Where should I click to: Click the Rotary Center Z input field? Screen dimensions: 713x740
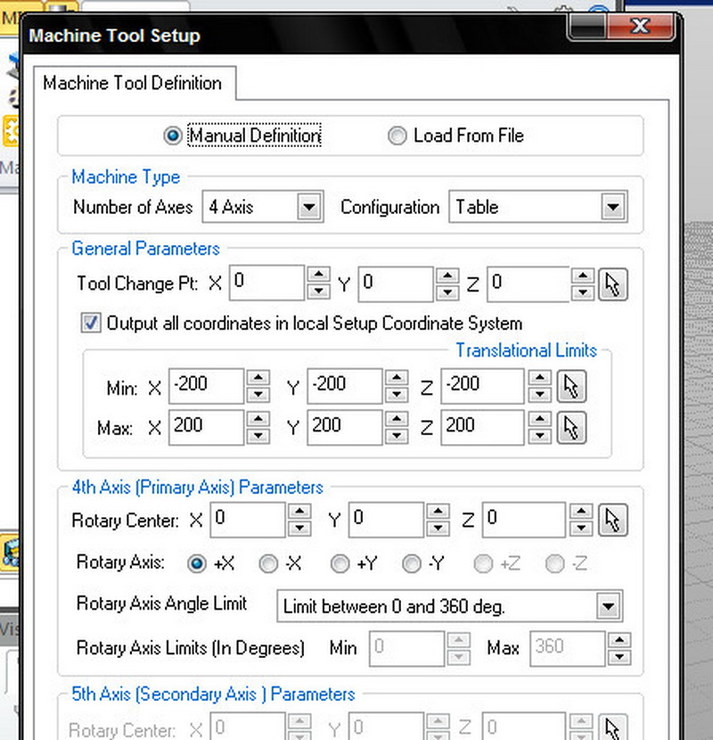pos(523,520)
